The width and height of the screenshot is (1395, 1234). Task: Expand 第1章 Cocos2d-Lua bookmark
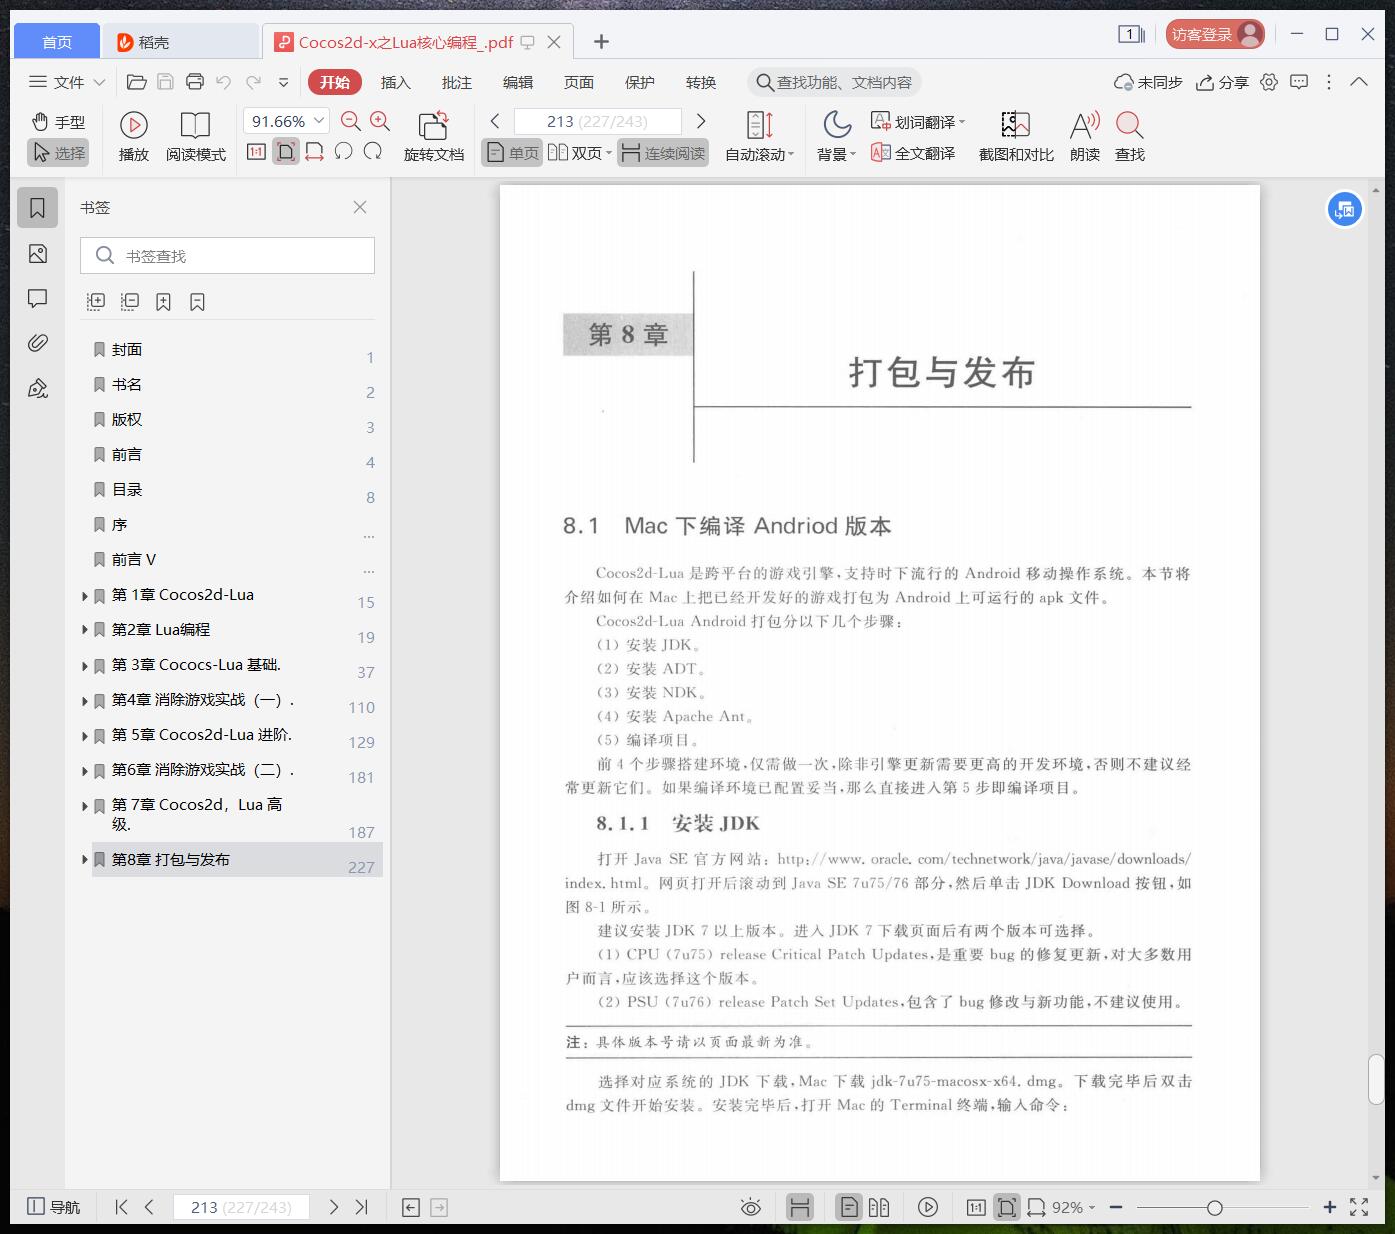tap(85, 596)
